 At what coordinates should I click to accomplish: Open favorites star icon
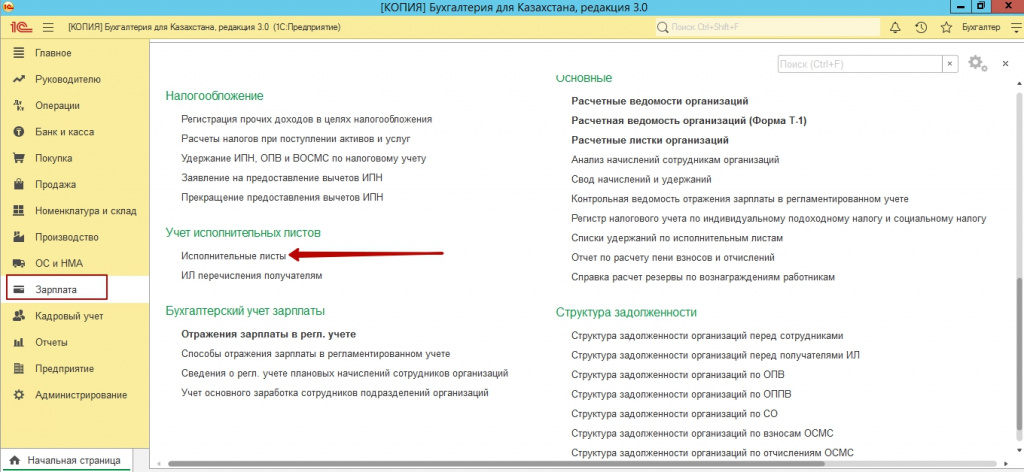pyautogui.click(x=946, y=27)
